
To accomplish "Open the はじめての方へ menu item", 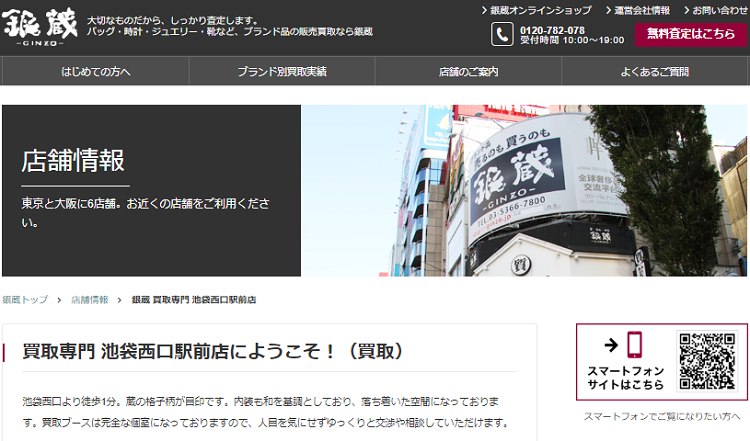I will click(96, 71).
